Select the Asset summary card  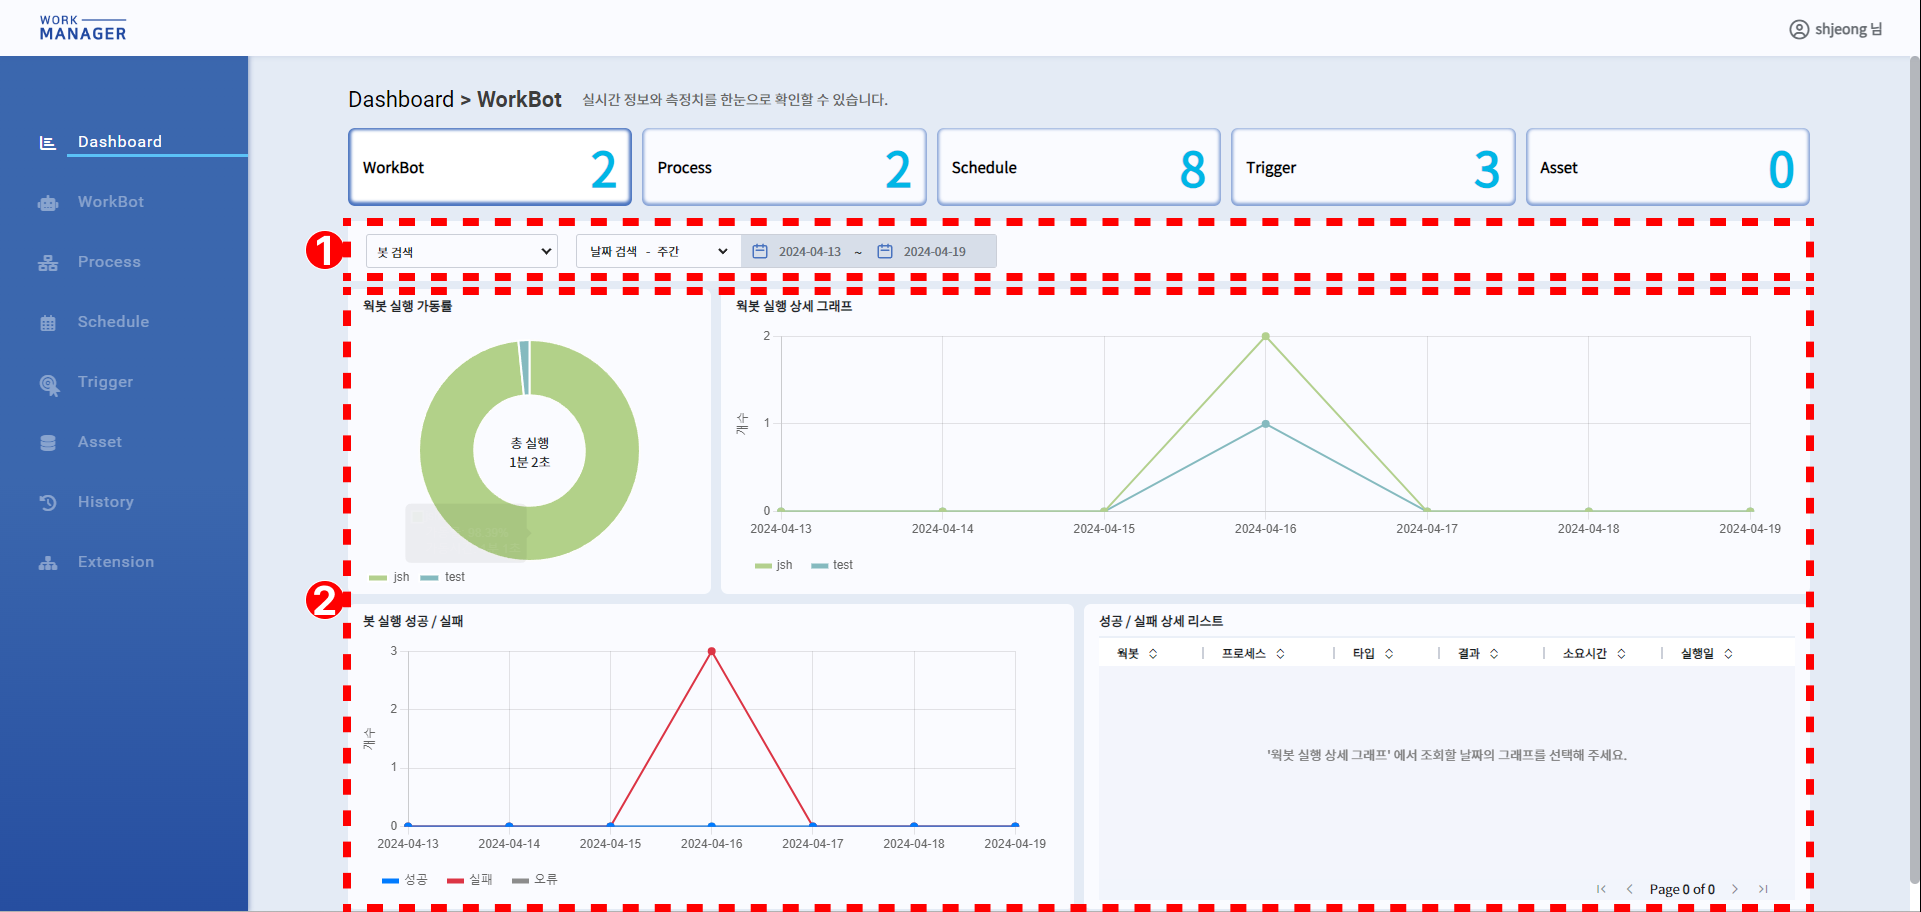(x=1668, y=167)
